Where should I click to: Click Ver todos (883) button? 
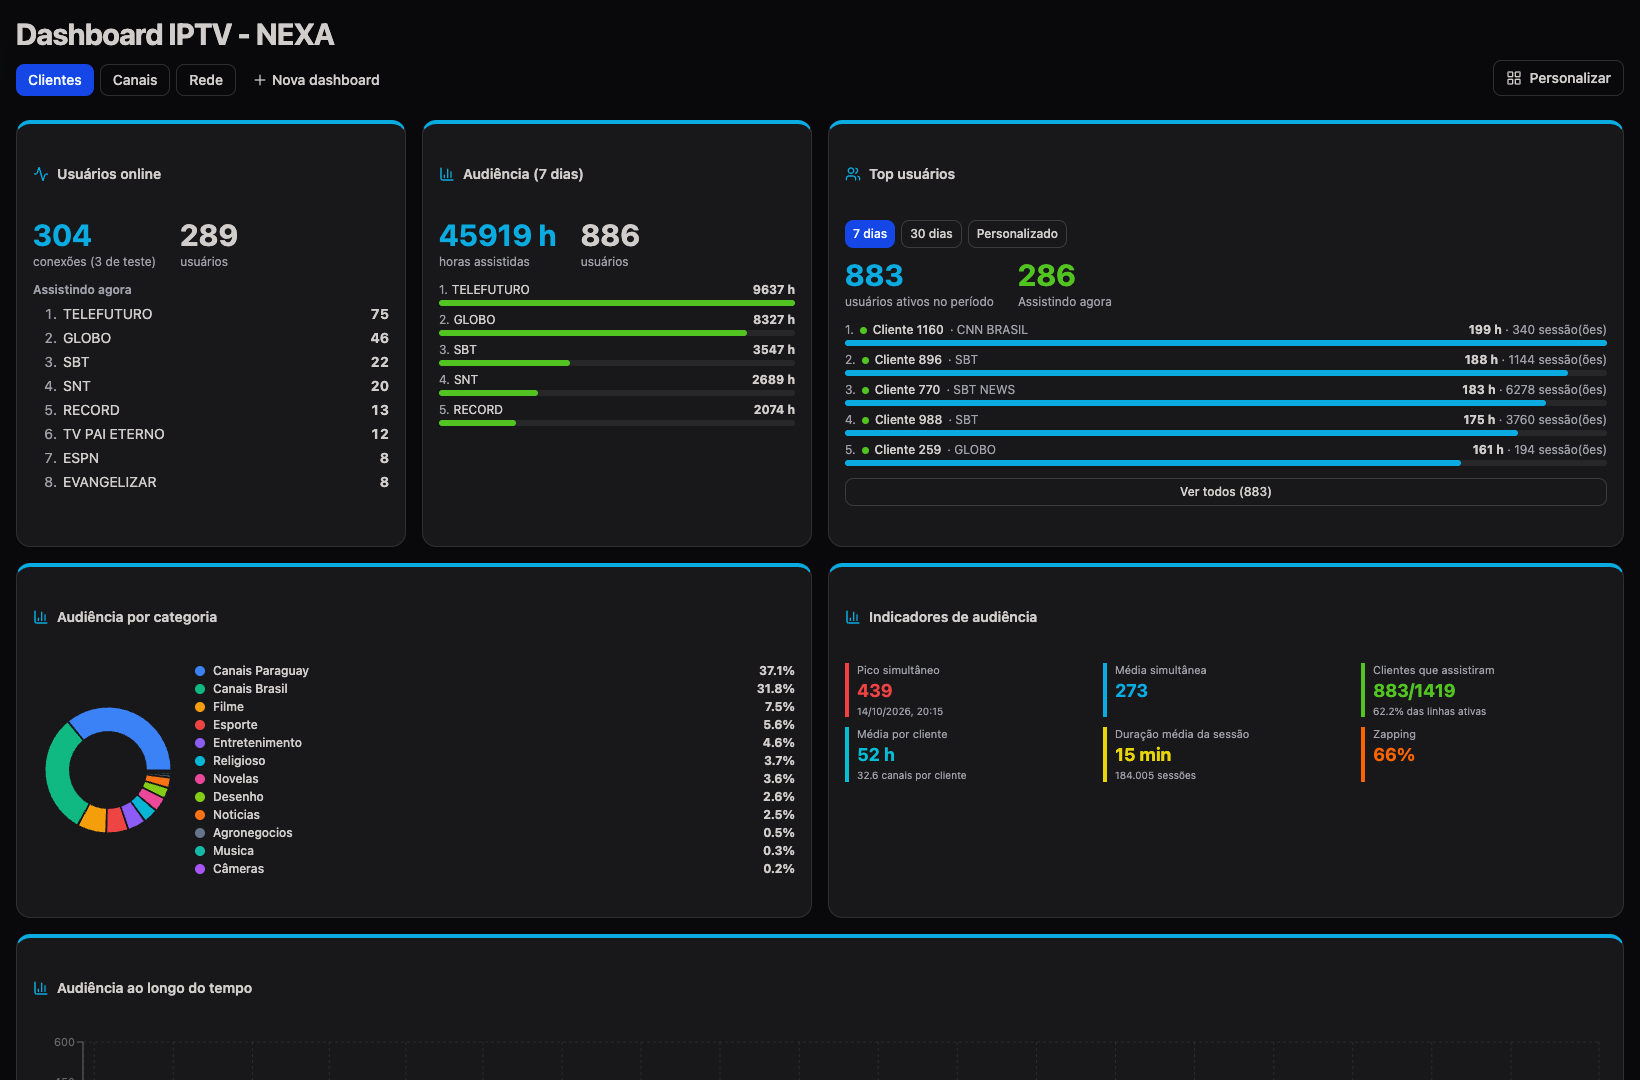(1226, 492)
